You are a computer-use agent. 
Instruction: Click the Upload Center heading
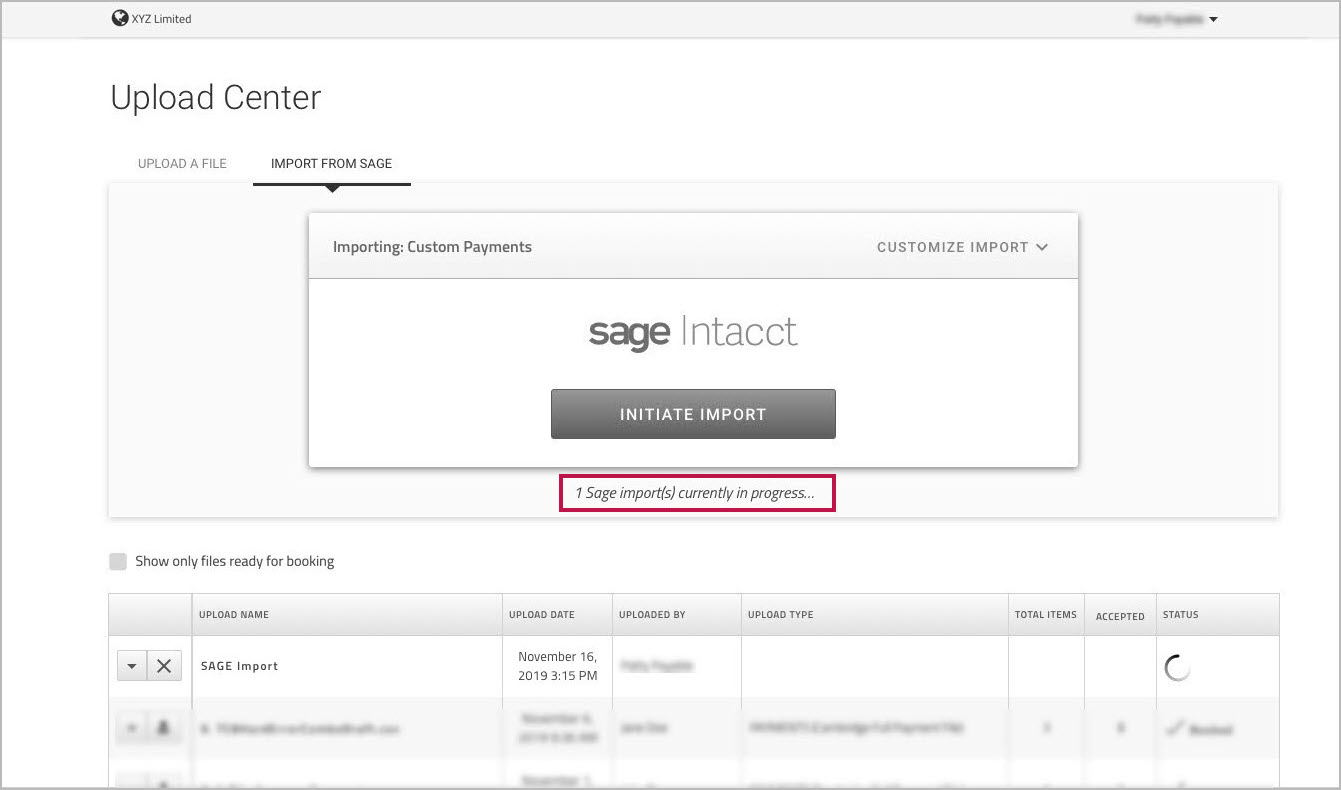click(216, 98)
